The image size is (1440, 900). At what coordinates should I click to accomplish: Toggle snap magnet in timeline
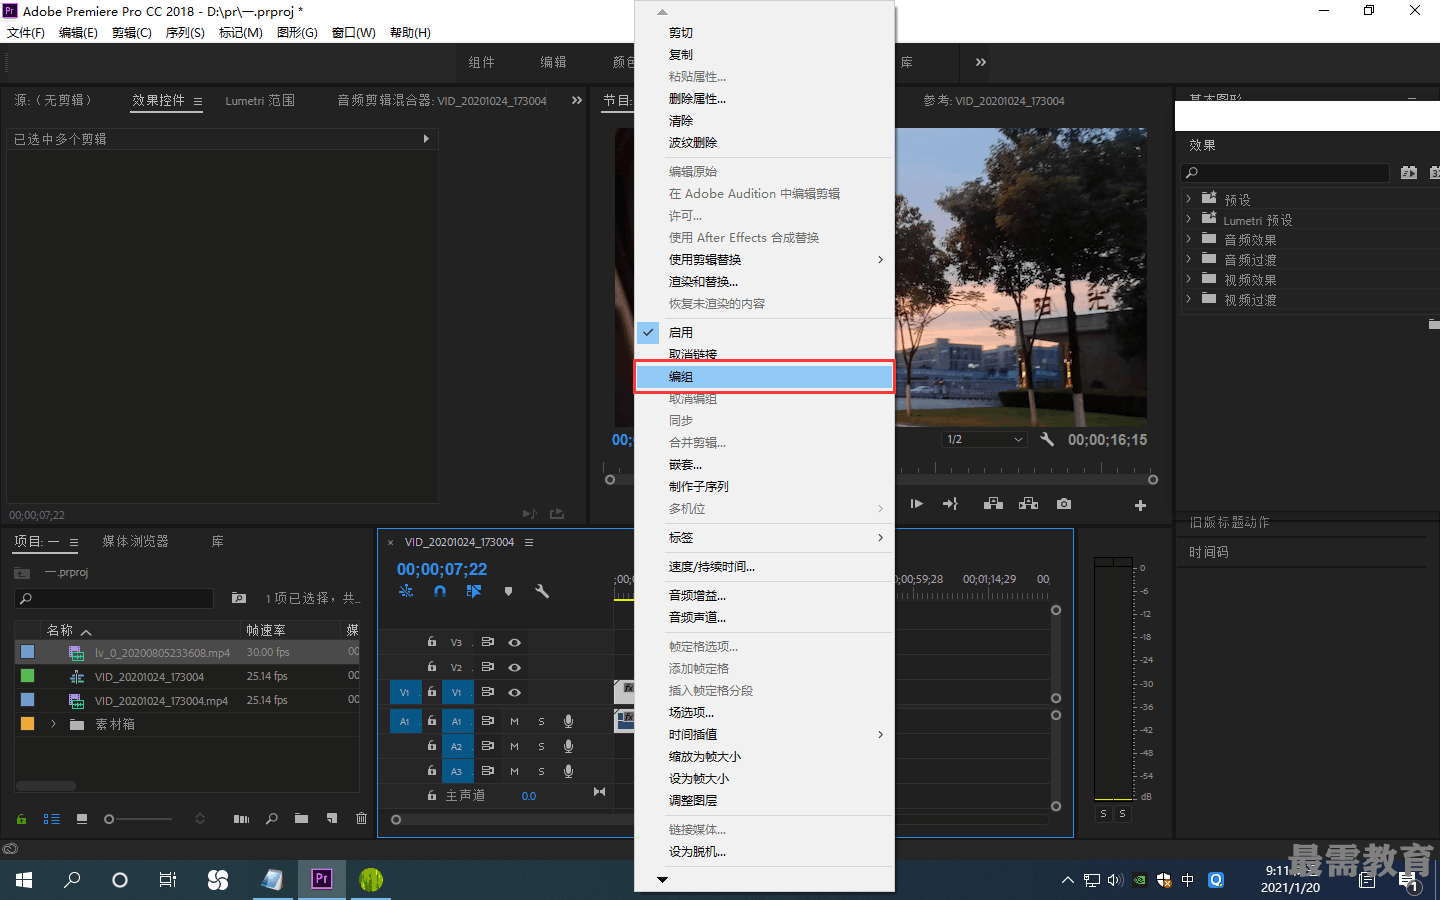[440, 591]
